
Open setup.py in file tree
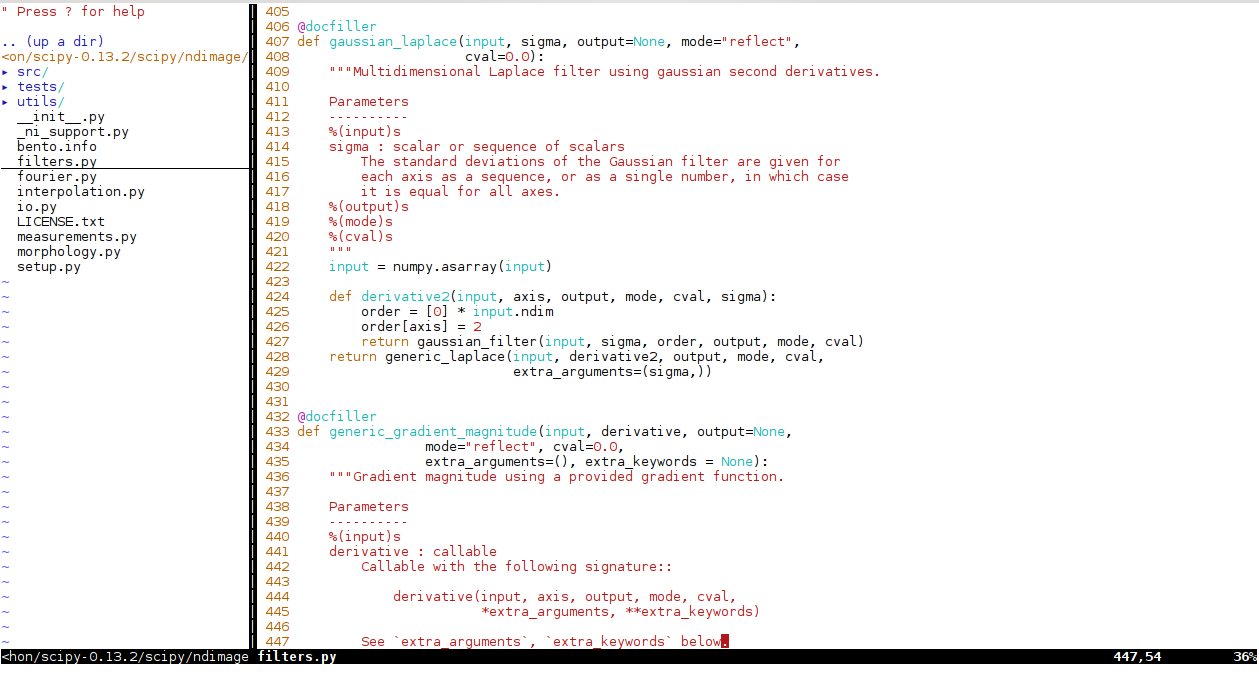click(48, 267)
